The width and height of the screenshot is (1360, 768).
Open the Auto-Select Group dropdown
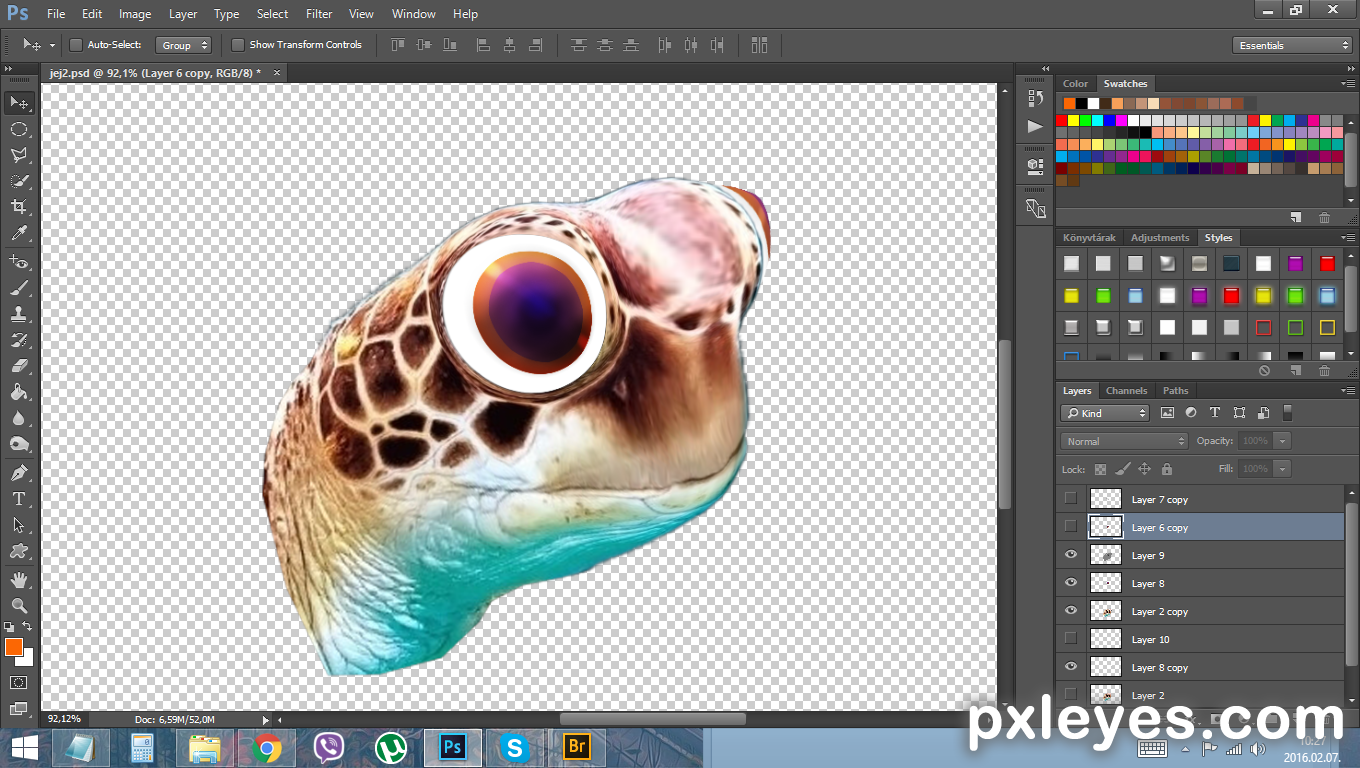click(184, 45)
